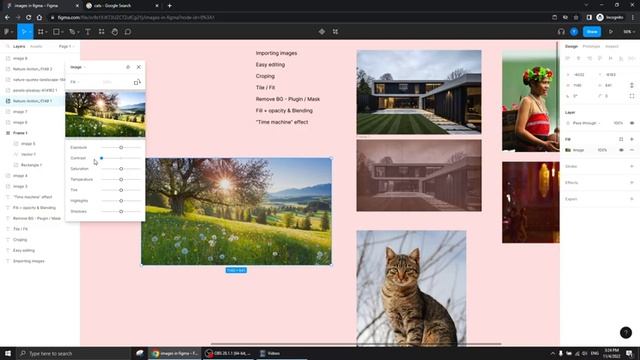This screenshot has height=360, width=640.
Task: Add a new fill with plus icon
Action: point(631,139)
